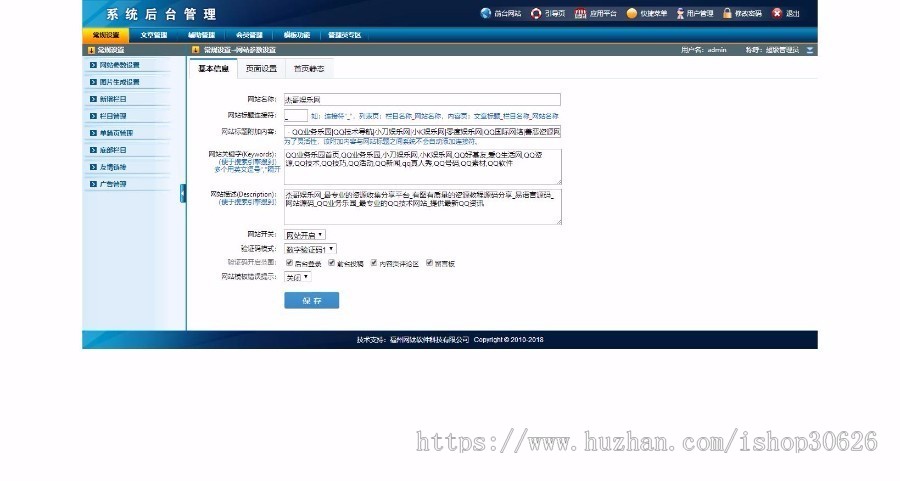Click the orange ball 快捷菜单 icon

pyautogui.click(x=631, y=13)
